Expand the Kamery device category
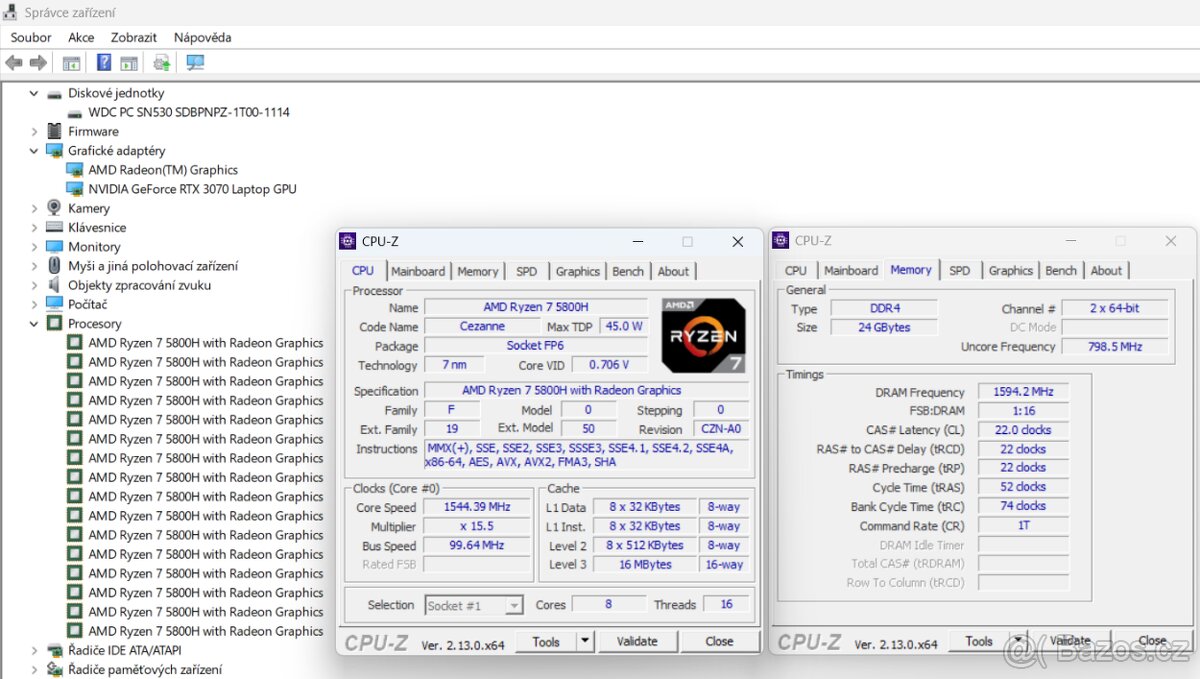 (34, 208)
